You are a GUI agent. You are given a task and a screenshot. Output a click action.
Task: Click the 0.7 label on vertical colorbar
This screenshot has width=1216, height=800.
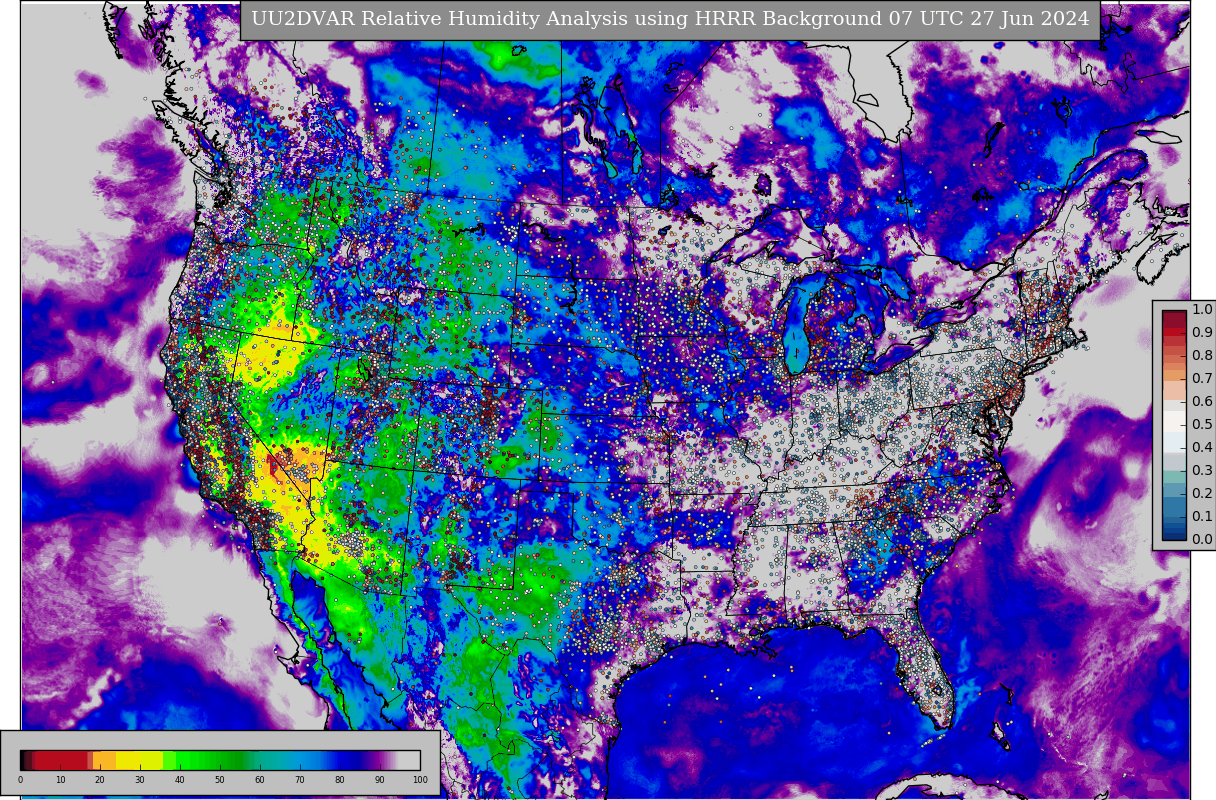(1202, 378)
